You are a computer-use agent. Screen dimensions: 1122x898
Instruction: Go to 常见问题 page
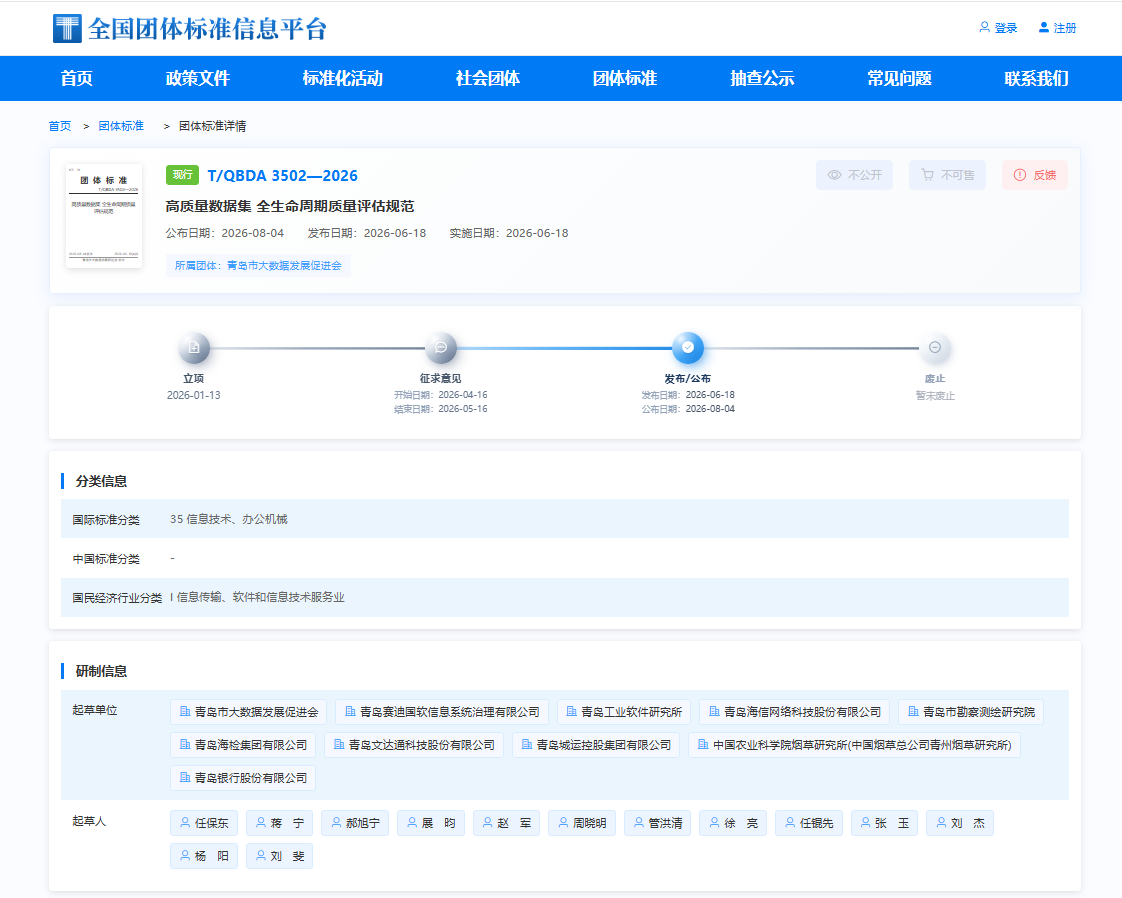(899, 78)
